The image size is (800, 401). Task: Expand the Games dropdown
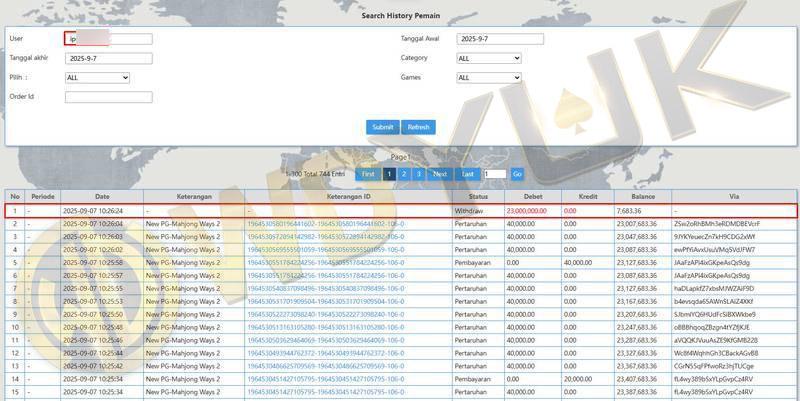pyautogui.click(x=489, y=78)
